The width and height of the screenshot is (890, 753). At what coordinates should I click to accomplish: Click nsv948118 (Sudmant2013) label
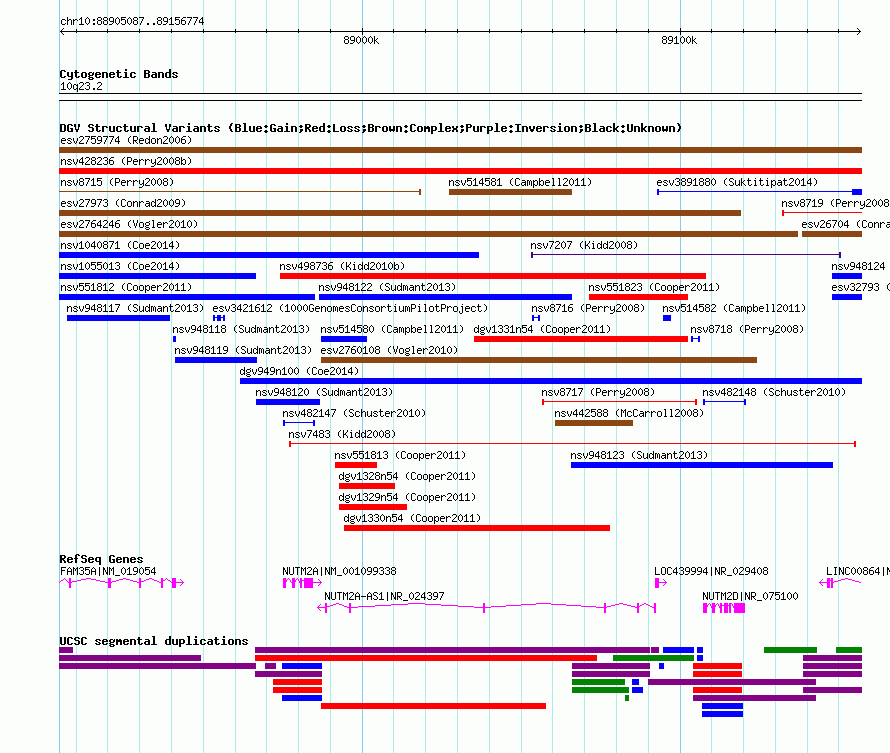[241, 329]
